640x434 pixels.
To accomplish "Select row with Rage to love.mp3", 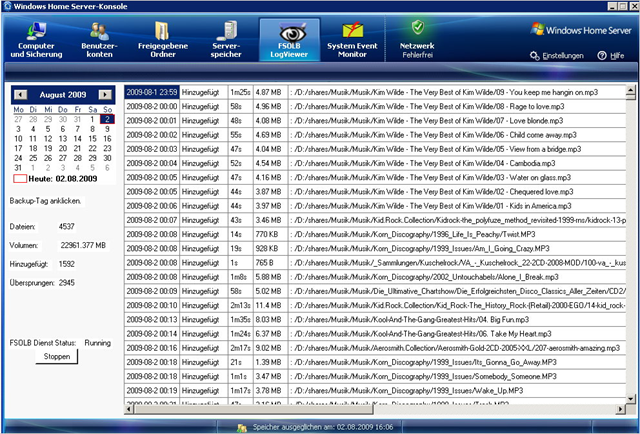I will pyautogui.click(x=375, y=107).
